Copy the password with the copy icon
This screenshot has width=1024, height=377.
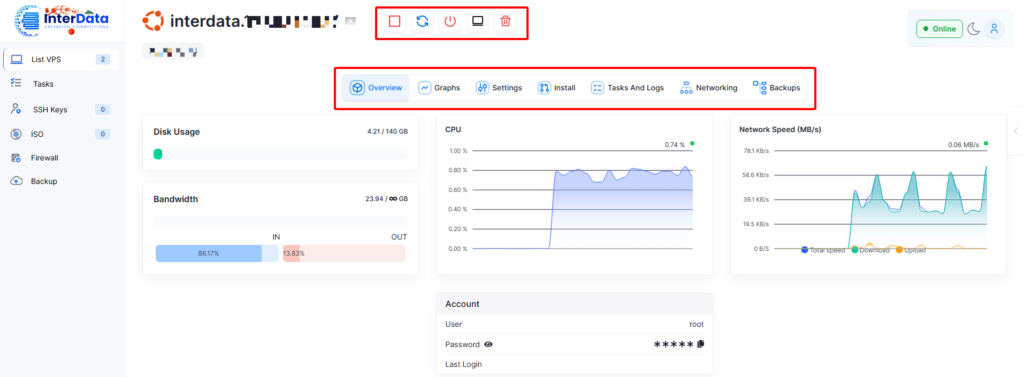701,344
